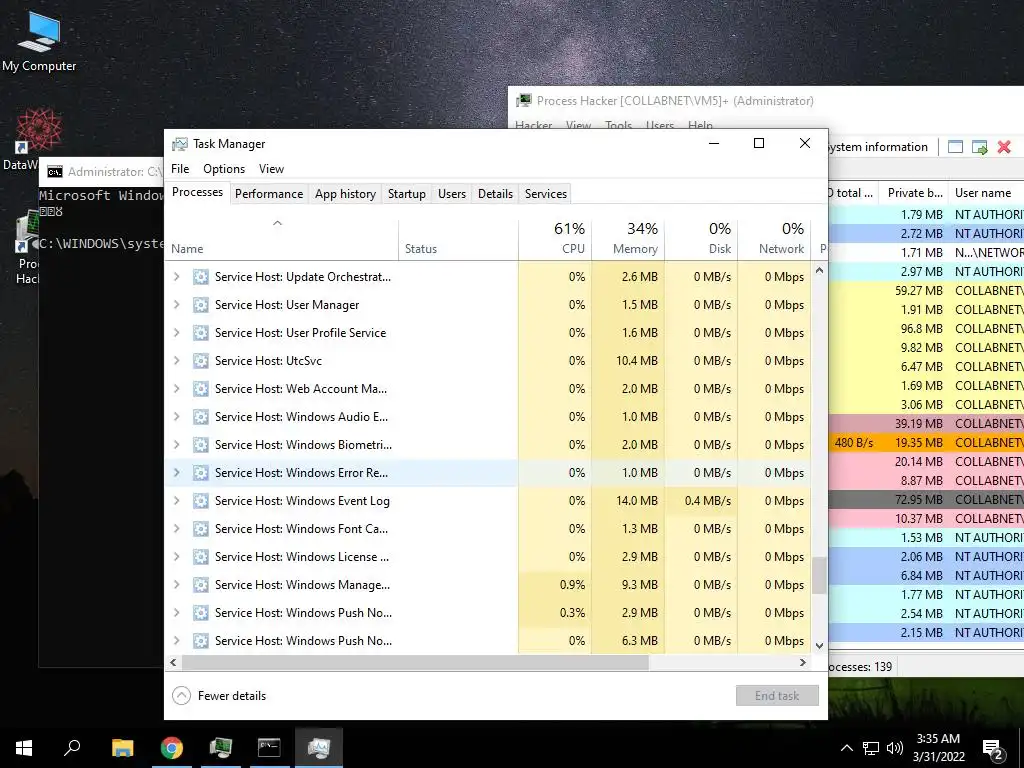Expand Service Host: Windows Error Reporting row
This screenshot has width=1024, height=768.
(176, 473)
